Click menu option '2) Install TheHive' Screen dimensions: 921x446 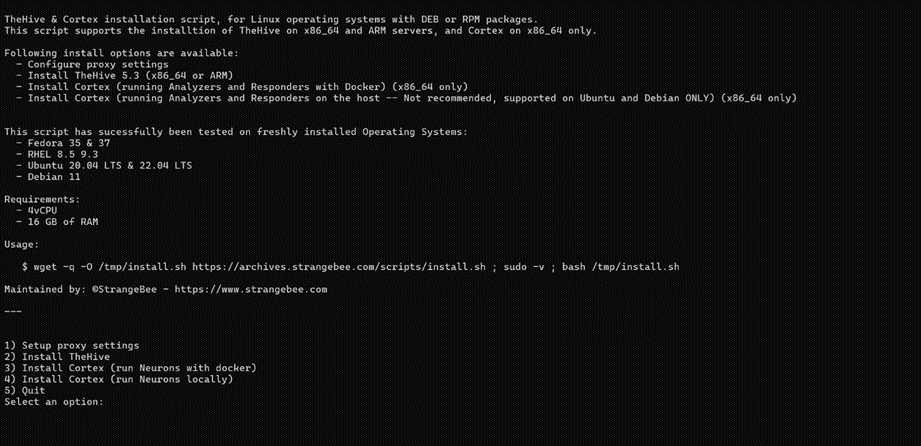[57, 357]
